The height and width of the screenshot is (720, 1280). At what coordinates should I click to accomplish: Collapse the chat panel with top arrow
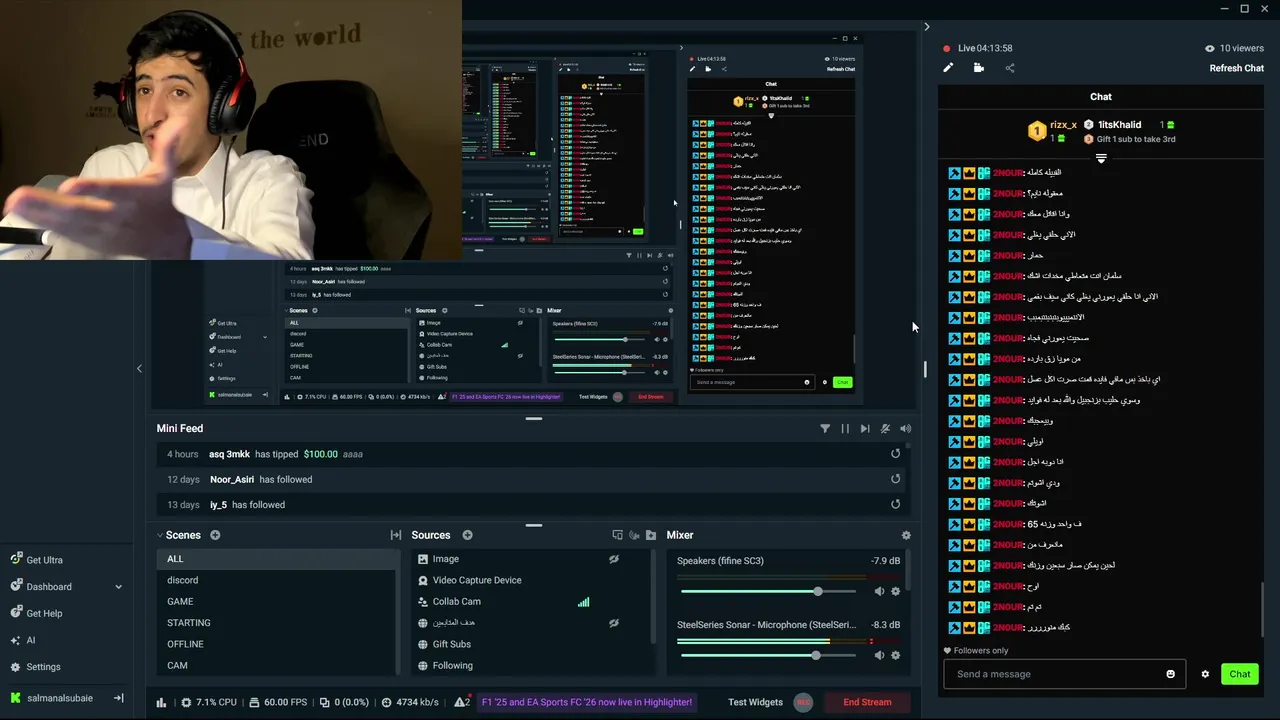(926, 27)
